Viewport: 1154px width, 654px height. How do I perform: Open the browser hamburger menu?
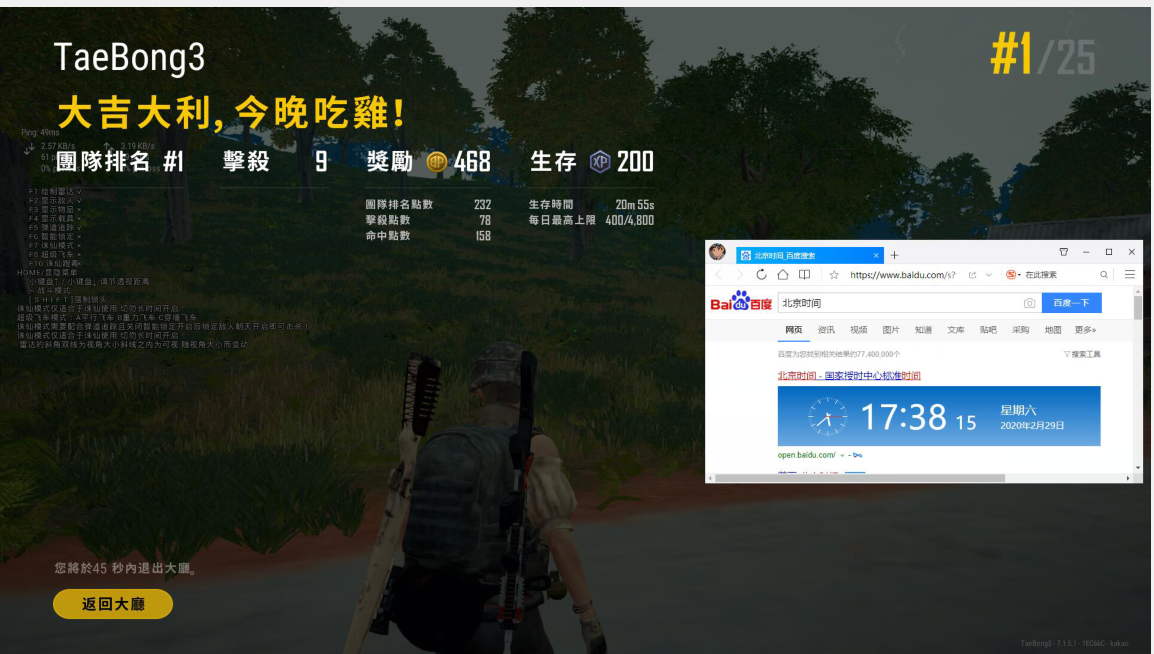pyautogui.click(x=1130, y=274)
